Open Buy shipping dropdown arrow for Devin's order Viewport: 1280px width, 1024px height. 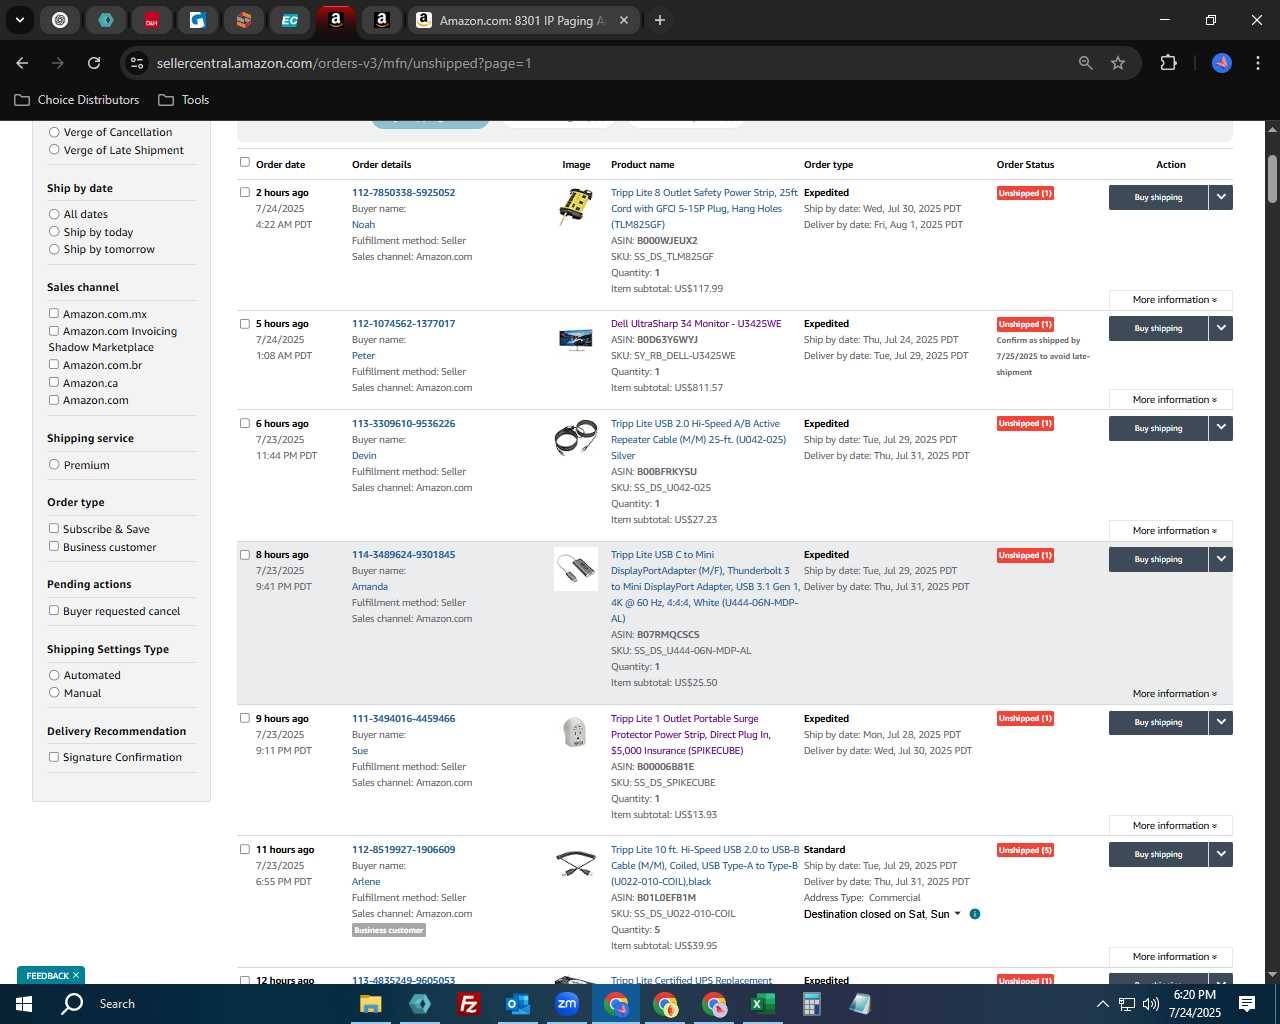[1221, 428]
